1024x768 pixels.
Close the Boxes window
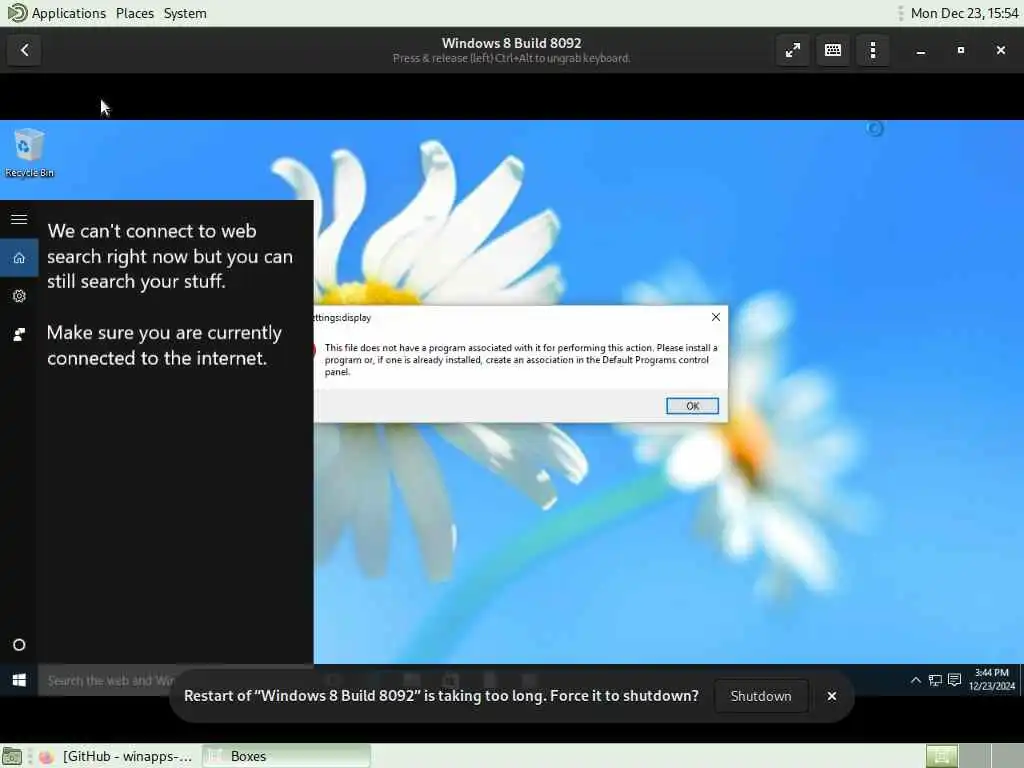pyautogui.click(x=1000, y=50)
